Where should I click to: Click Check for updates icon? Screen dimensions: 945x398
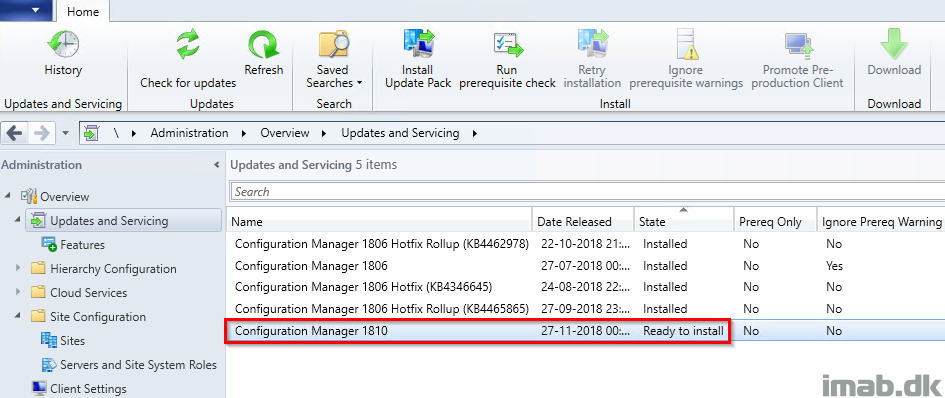(x=188, y=45)
